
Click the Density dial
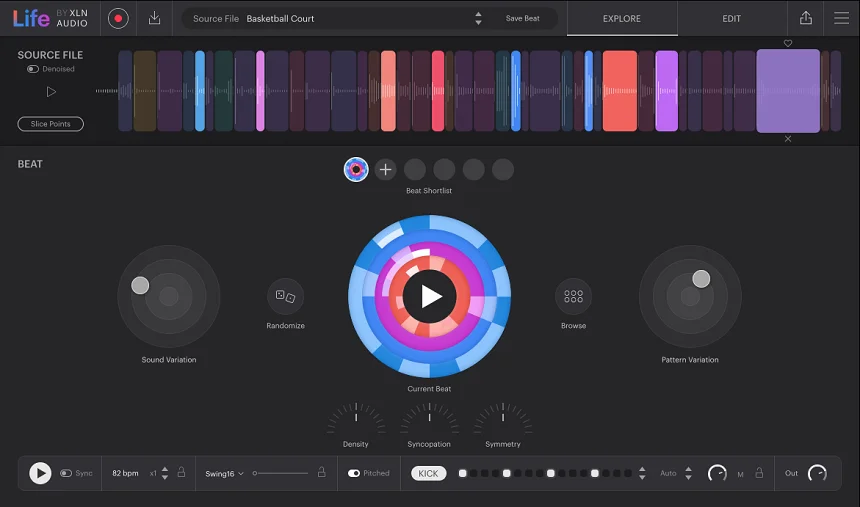tap(356, 419)
